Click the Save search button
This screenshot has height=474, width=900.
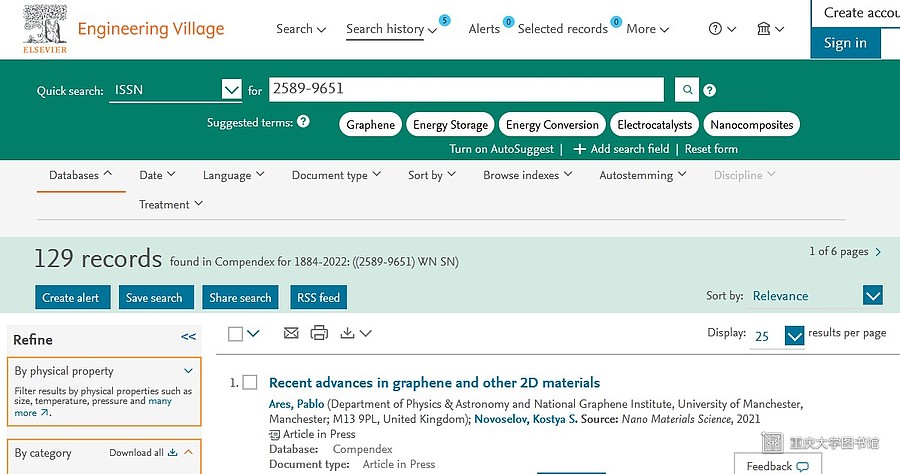156,297
